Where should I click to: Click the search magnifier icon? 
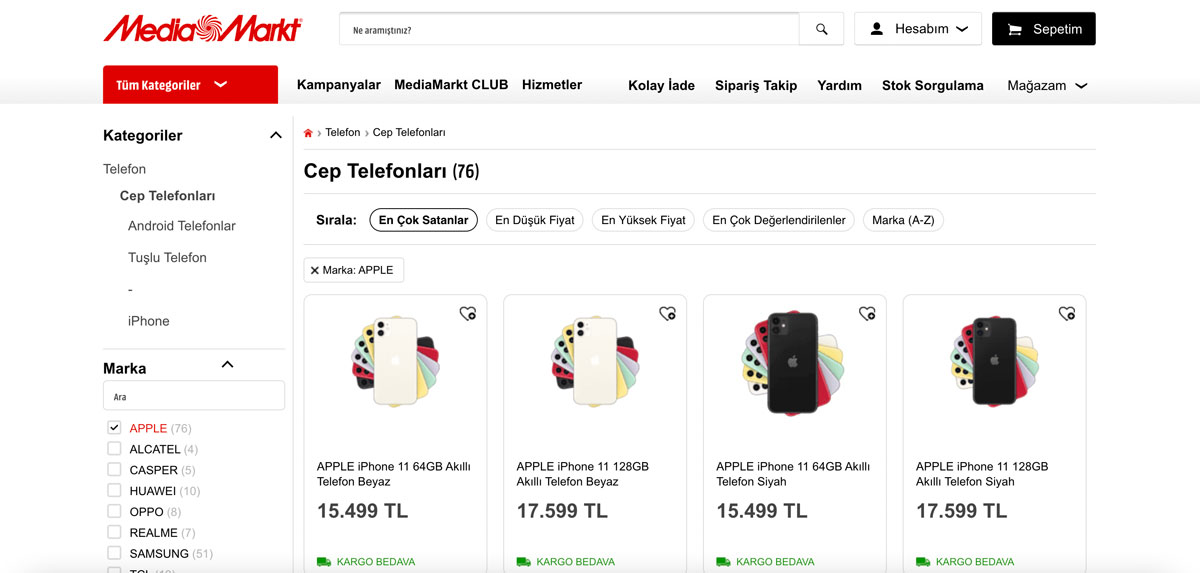click(821, 29)
